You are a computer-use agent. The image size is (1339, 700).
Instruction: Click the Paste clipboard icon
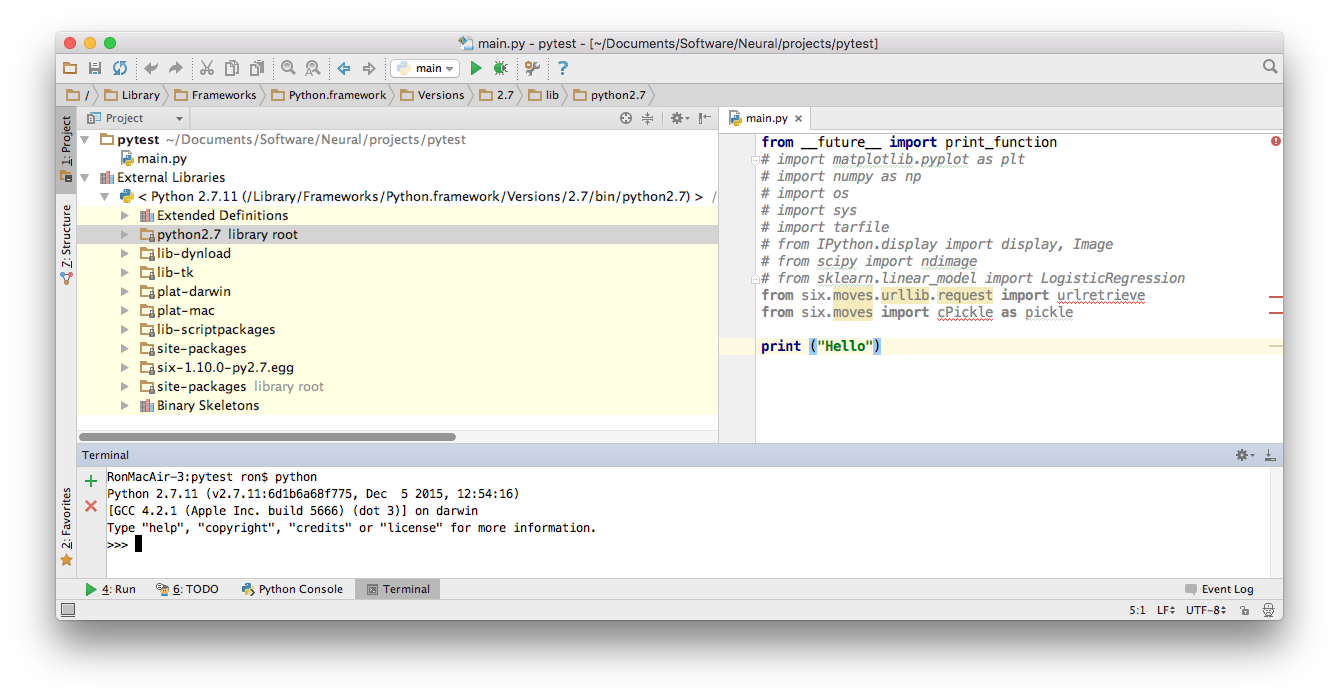tap(257, 68)
